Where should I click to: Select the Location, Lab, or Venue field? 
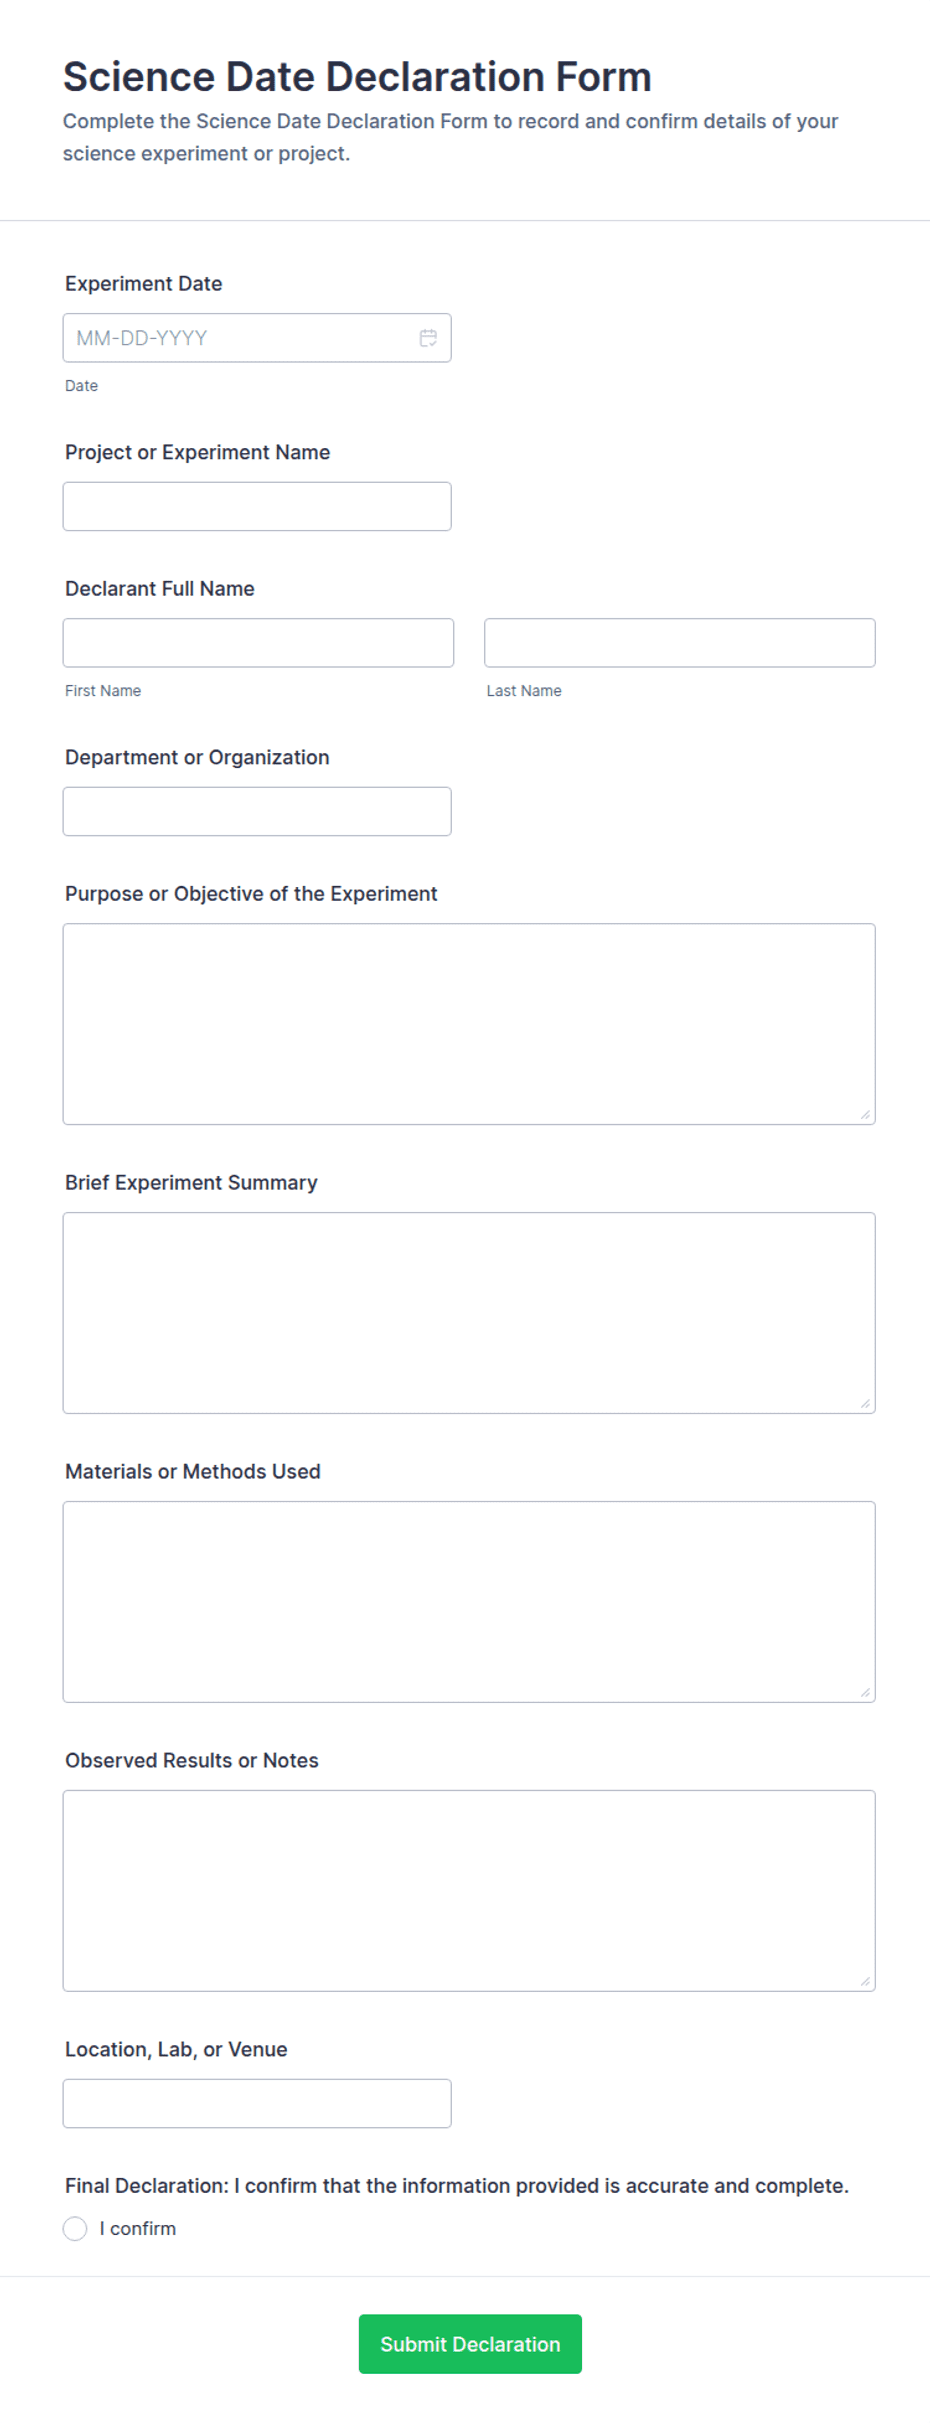257,2103
